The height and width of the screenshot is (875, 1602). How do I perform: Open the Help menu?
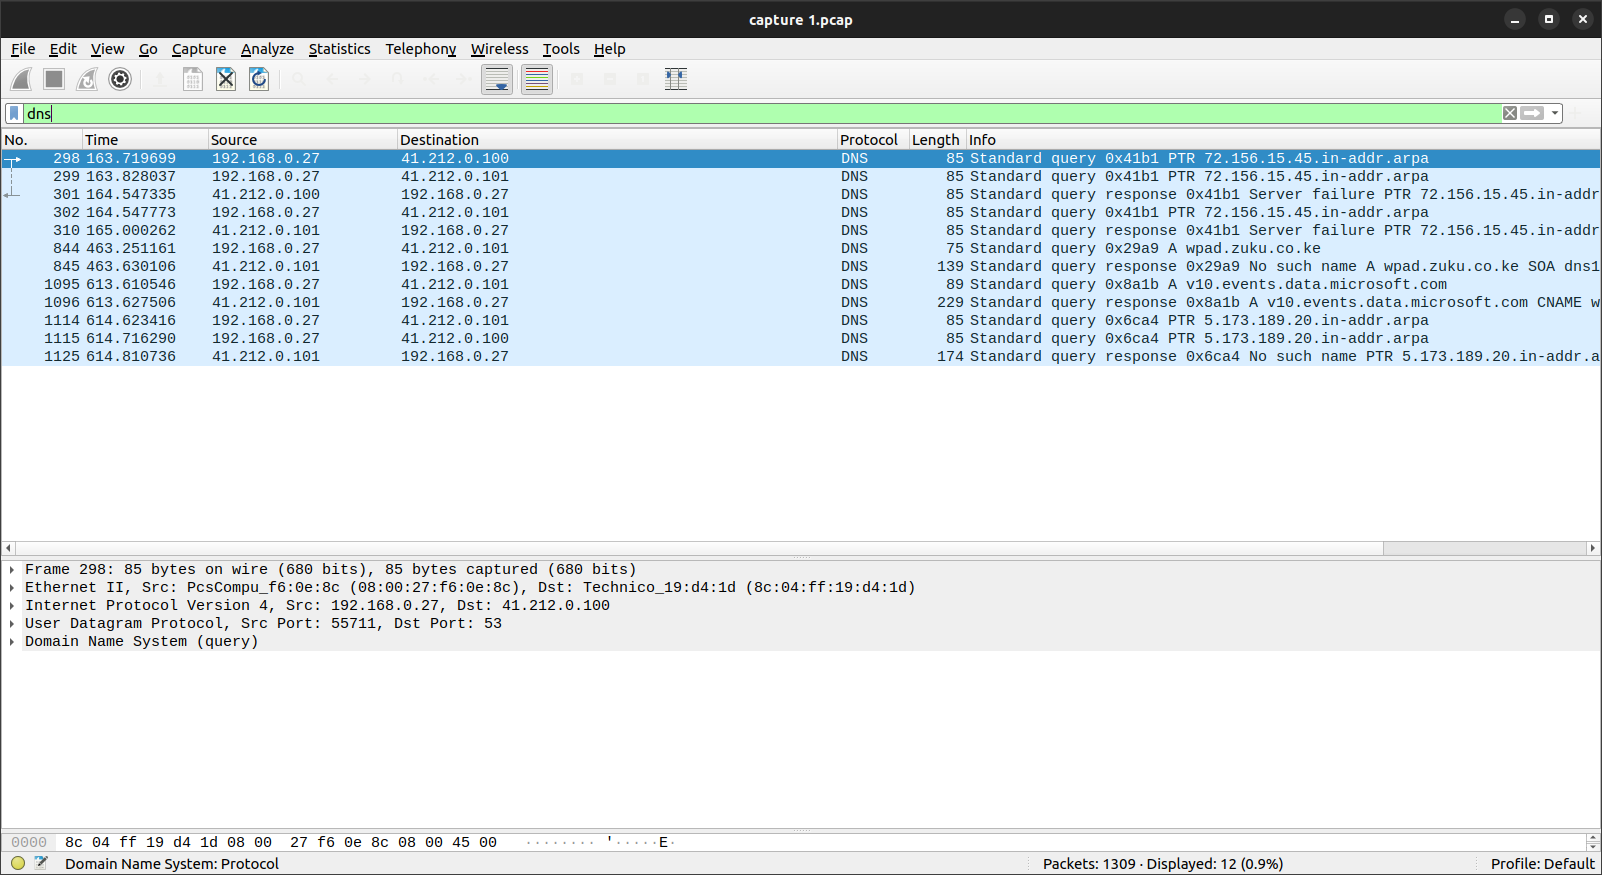pyautogui.click(x=609, y=49)
